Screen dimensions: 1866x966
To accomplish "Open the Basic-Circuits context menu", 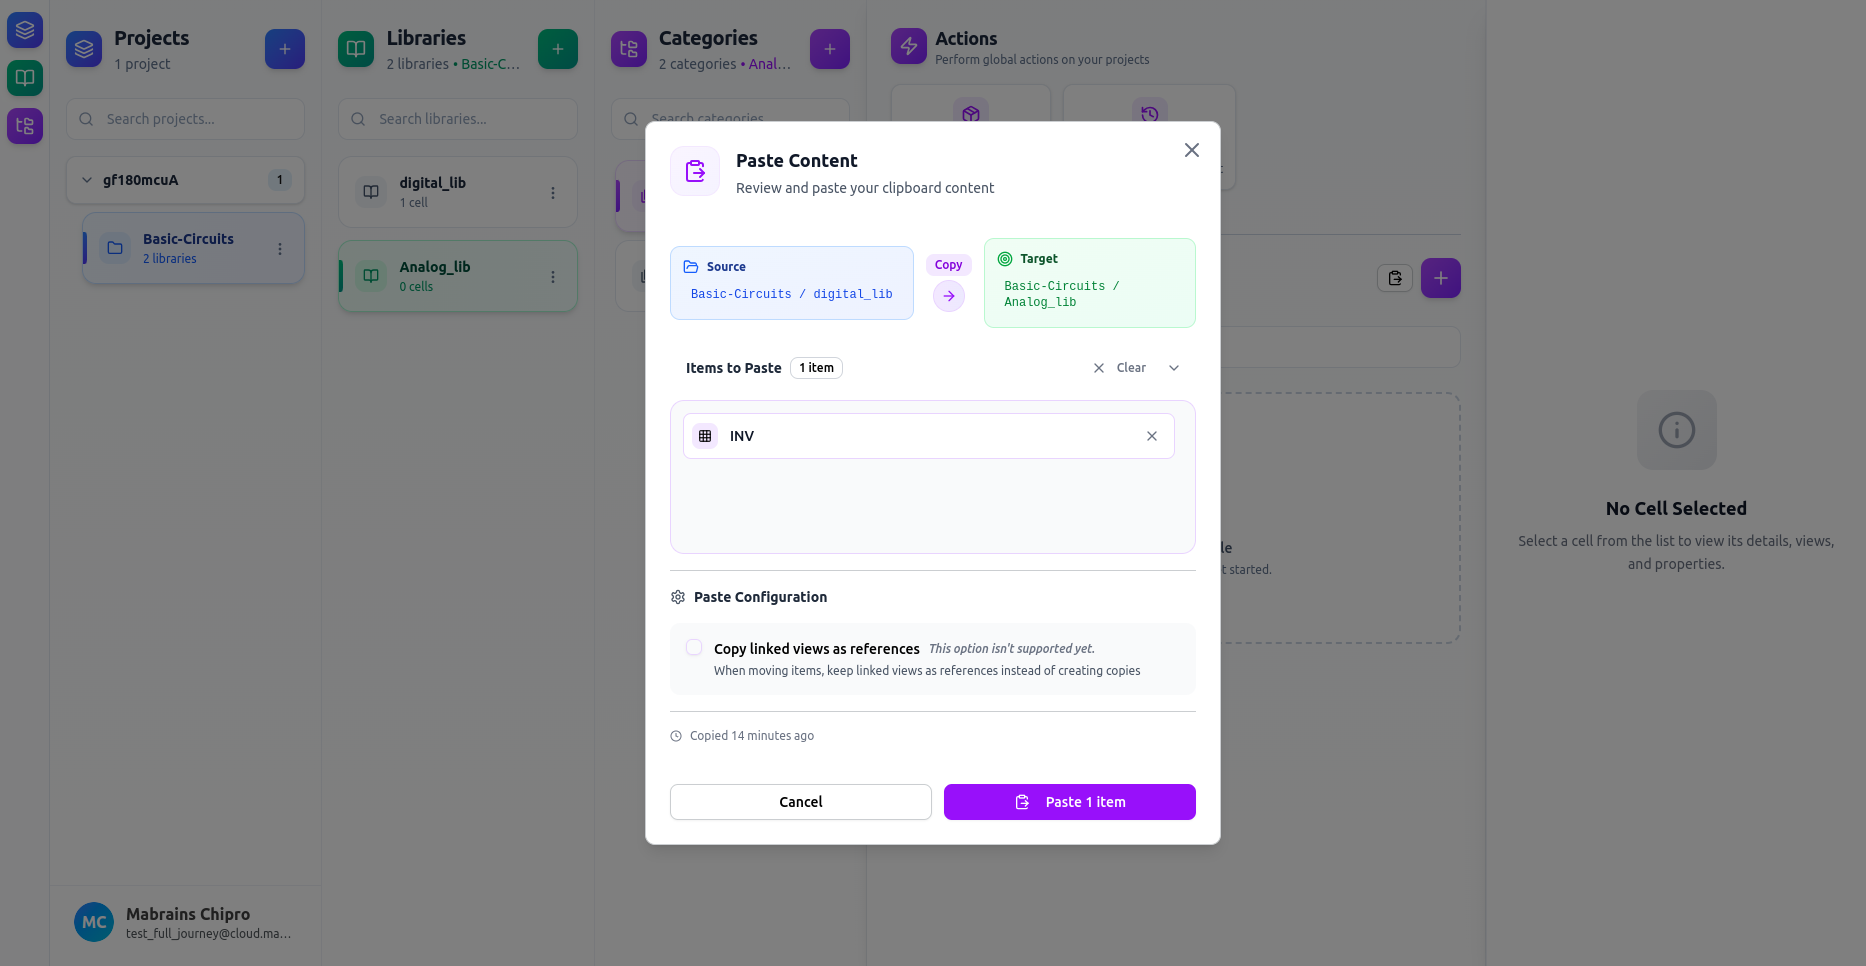I will pyautogui.click(x=279, y=248).
